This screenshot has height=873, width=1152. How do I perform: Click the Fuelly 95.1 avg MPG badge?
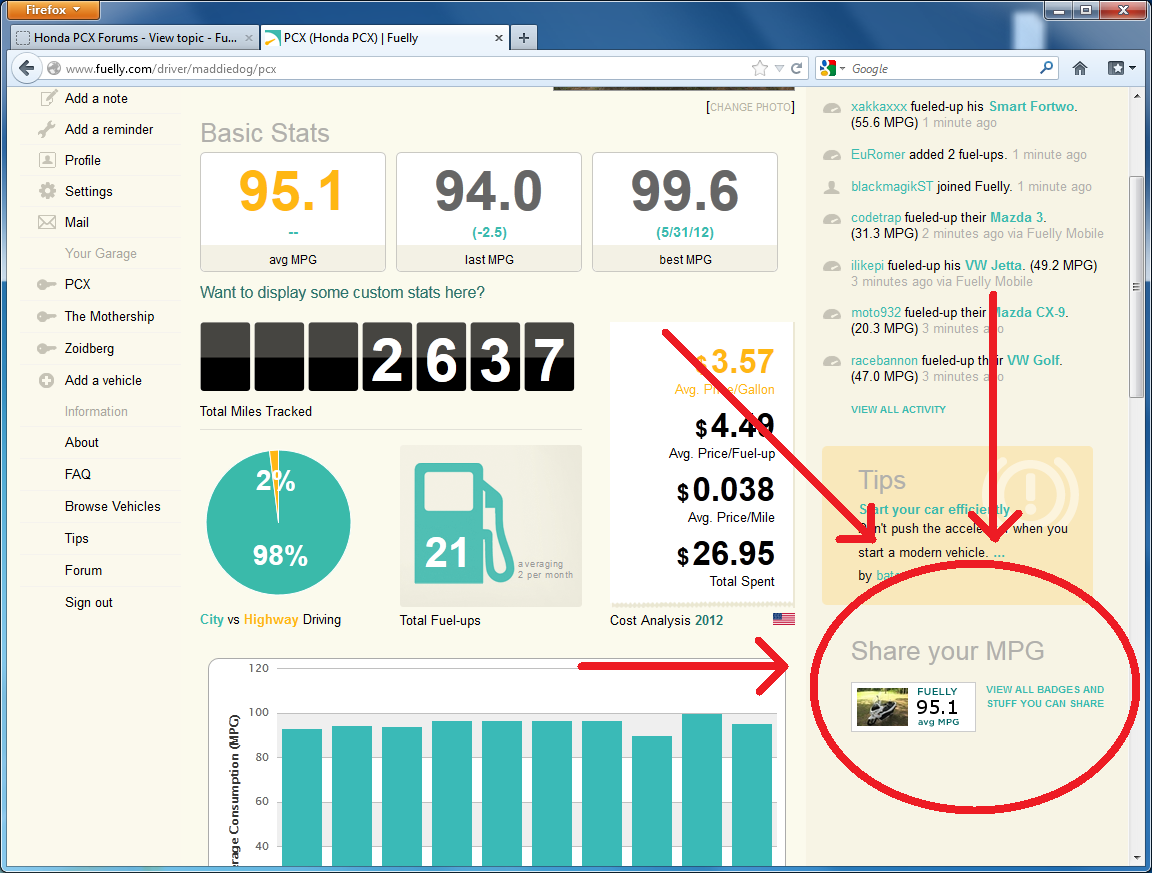tap(913, 707)
